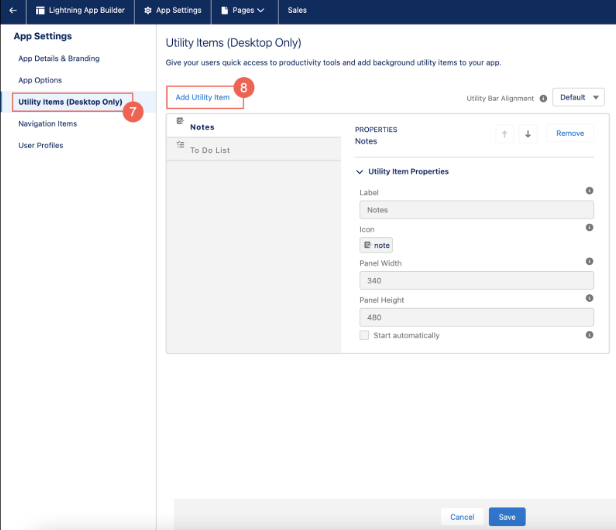This screenshot has height=530, width=616.
Task: Move utility item down with arrow
Action: point(528,134)
